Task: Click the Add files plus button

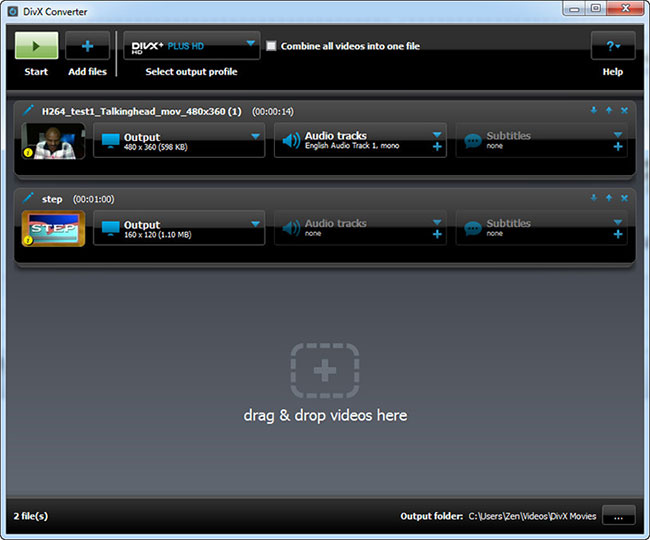Action: click(x=87, y=46)
